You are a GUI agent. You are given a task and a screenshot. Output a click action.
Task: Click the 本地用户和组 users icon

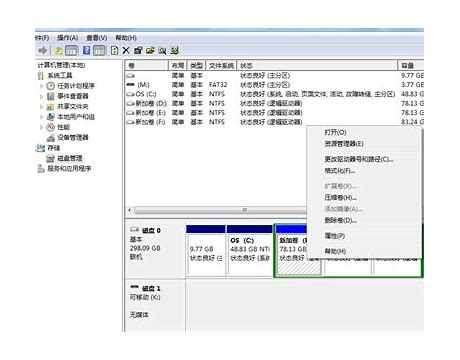click(50, 117)
